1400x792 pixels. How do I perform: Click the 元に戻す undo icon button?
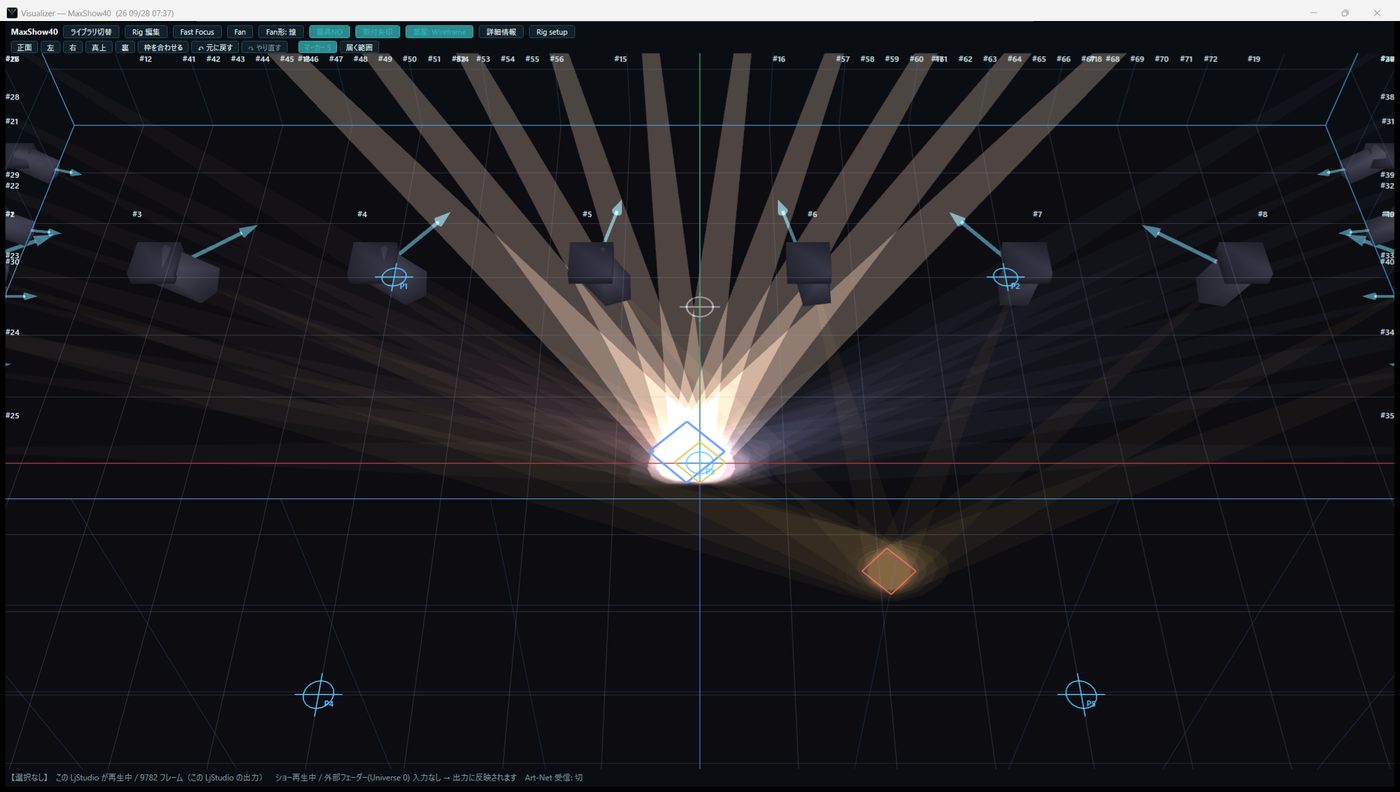[215, 47]
